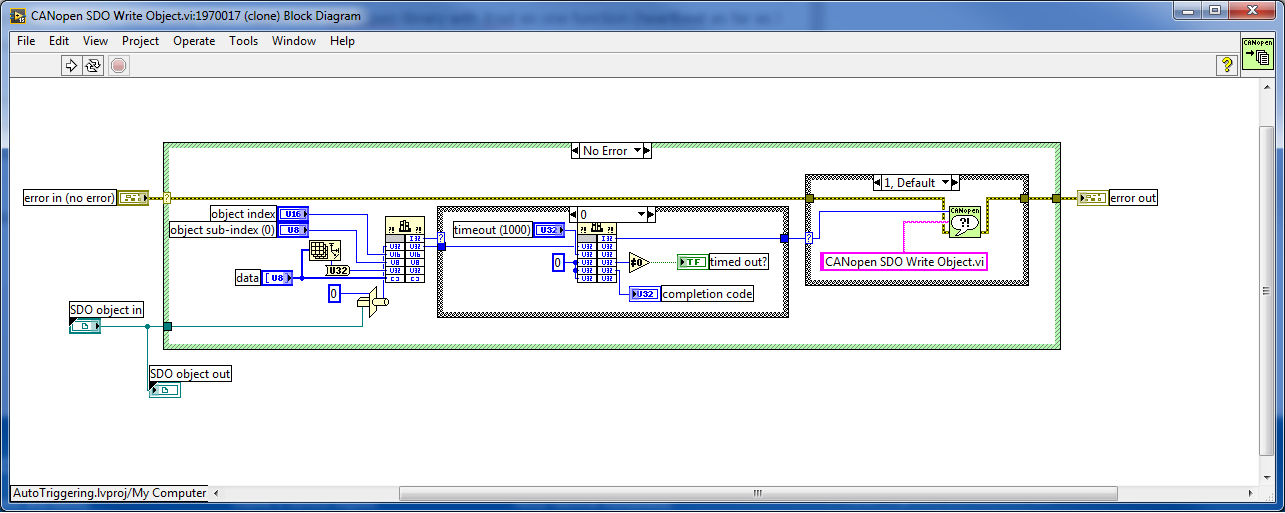This screenshot has width=1285, height=513.
Task: Click the 'timeout (1000)' label
Action: 491,230
